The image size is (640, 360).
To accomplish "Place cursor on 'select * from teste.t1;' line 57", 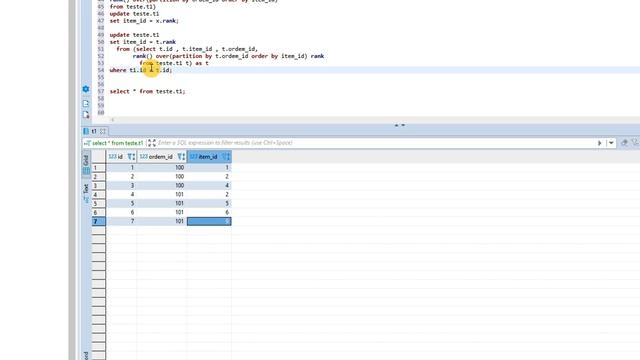I will pos(147,91).
